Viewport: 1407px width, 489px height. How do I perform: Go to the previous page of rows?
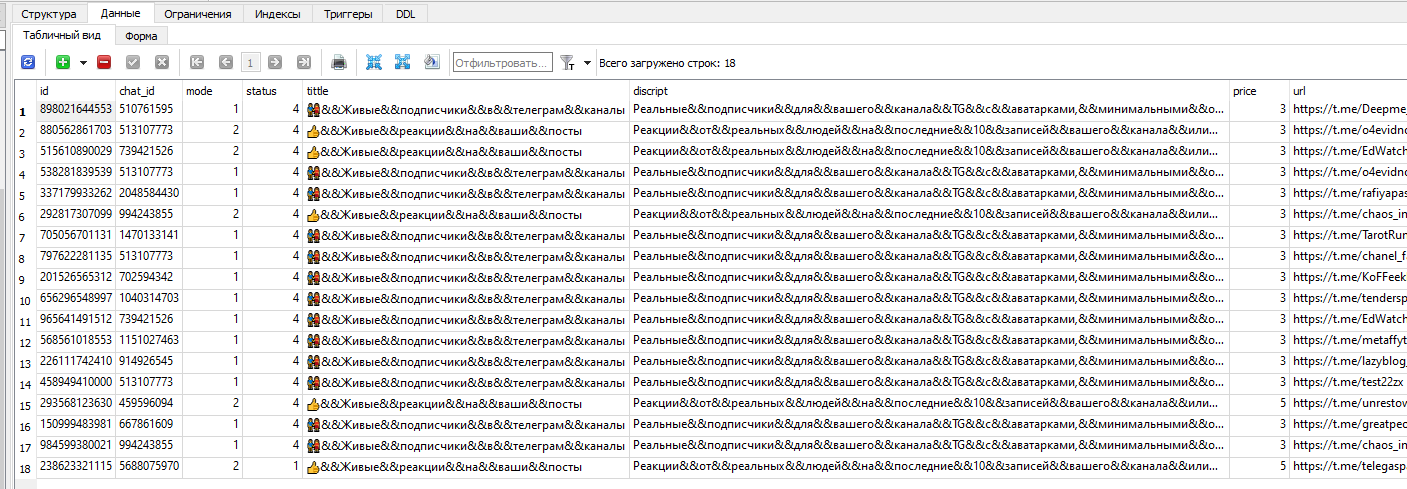pos(225,62)
